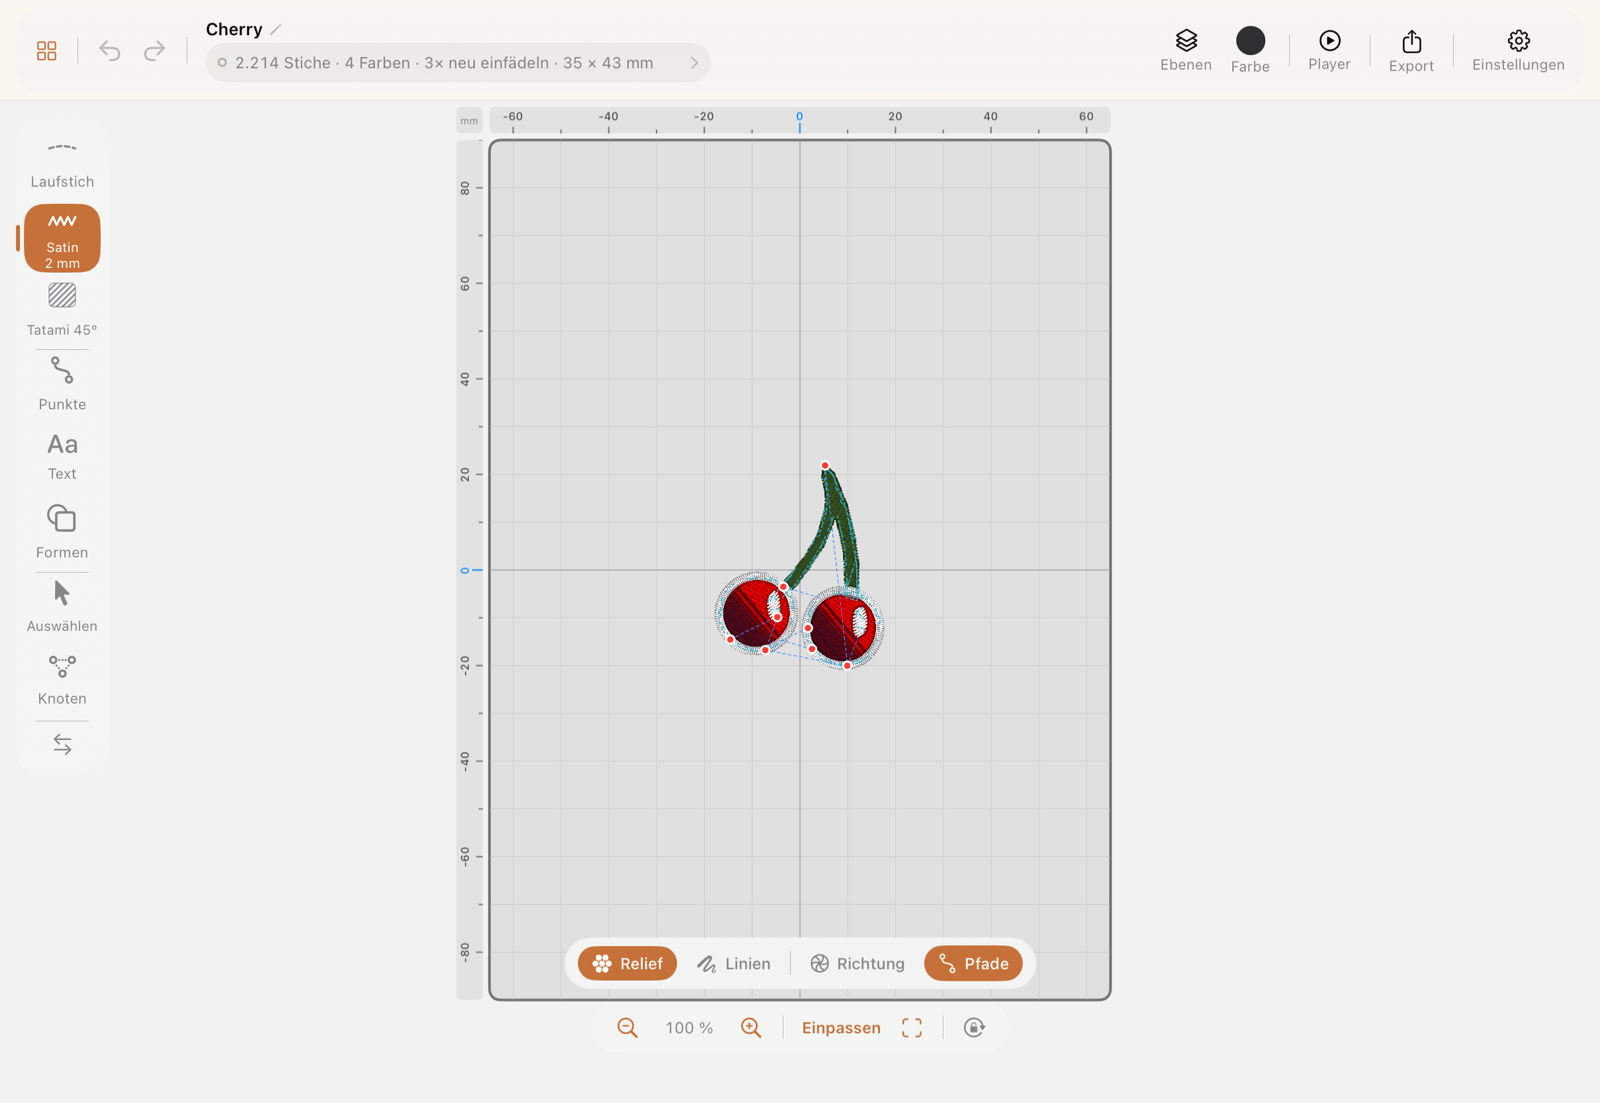Redo the last action
This screenshot has width=1600, height=1103.
click(x=154, y=51)
